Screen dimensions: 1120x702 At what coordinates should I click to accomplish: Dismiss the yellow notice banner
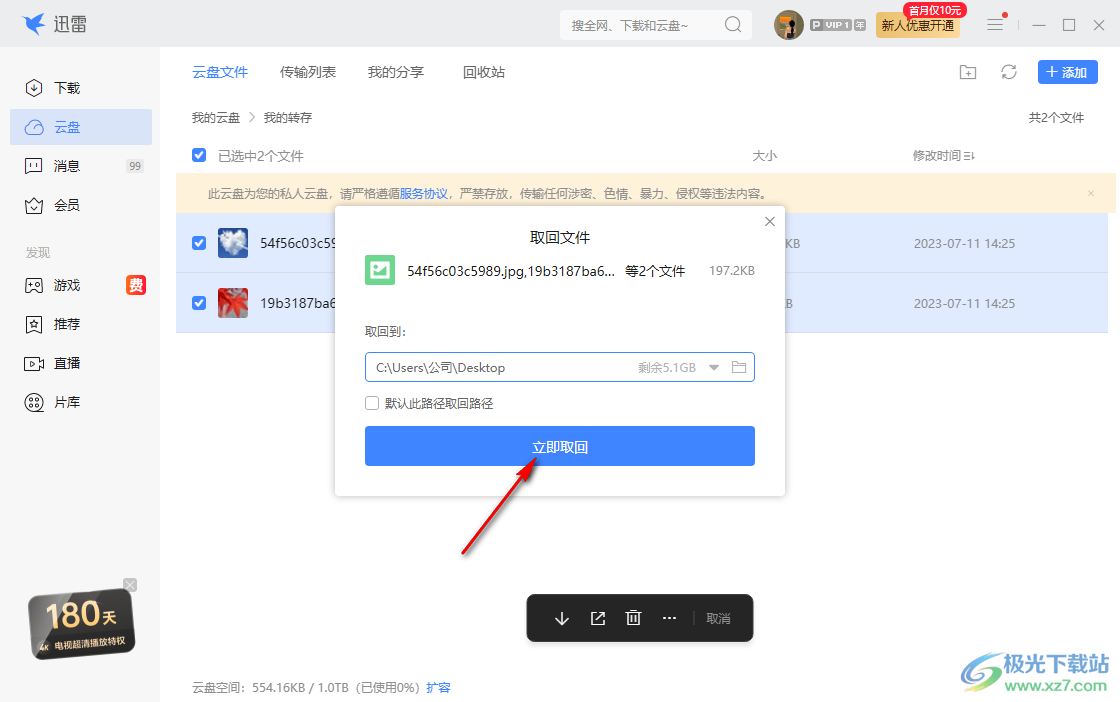click(1091, 194)
